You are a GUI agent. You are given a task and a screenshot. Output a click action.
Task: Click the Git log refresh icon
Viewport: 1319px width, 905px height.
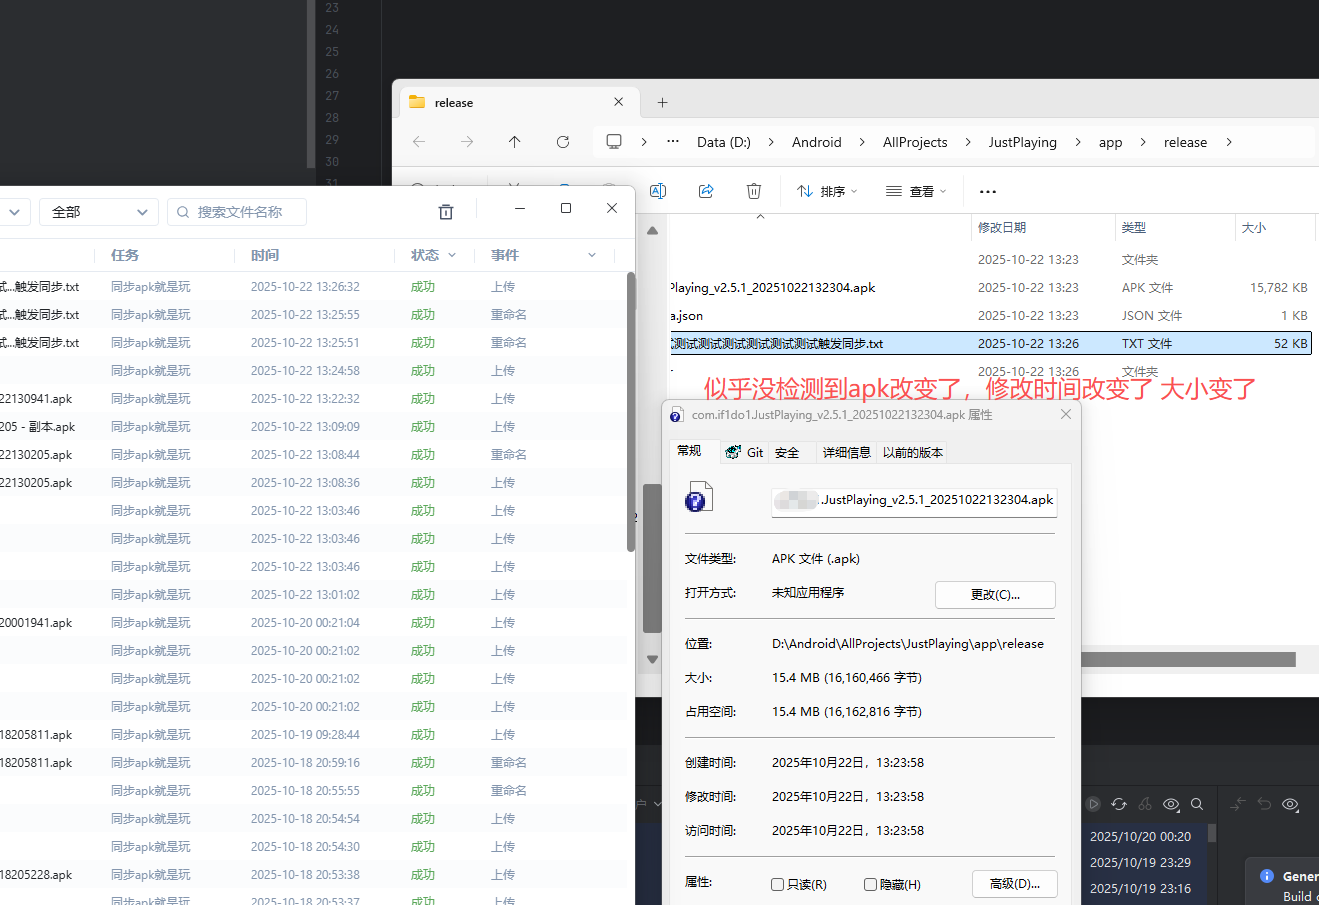pyautogui.click(x=1119, y=804)
